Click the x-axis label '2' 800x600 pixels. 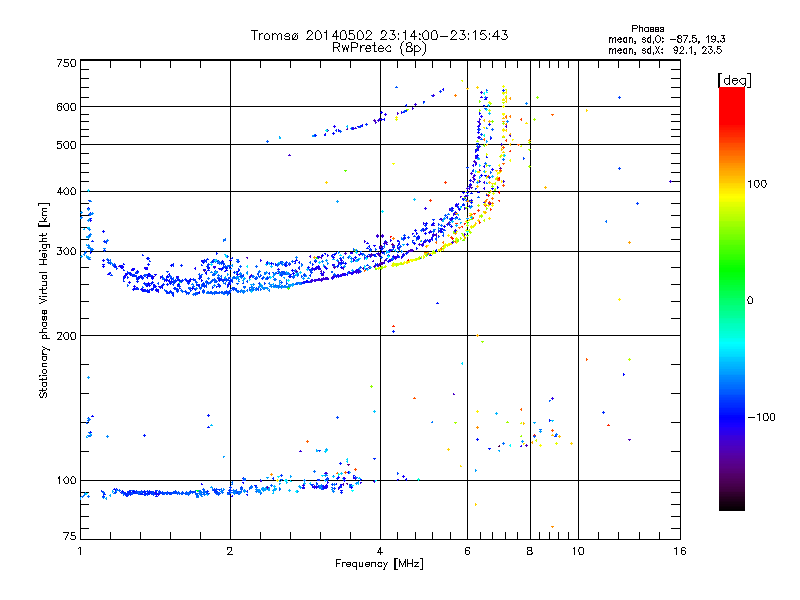click(230, 551)
